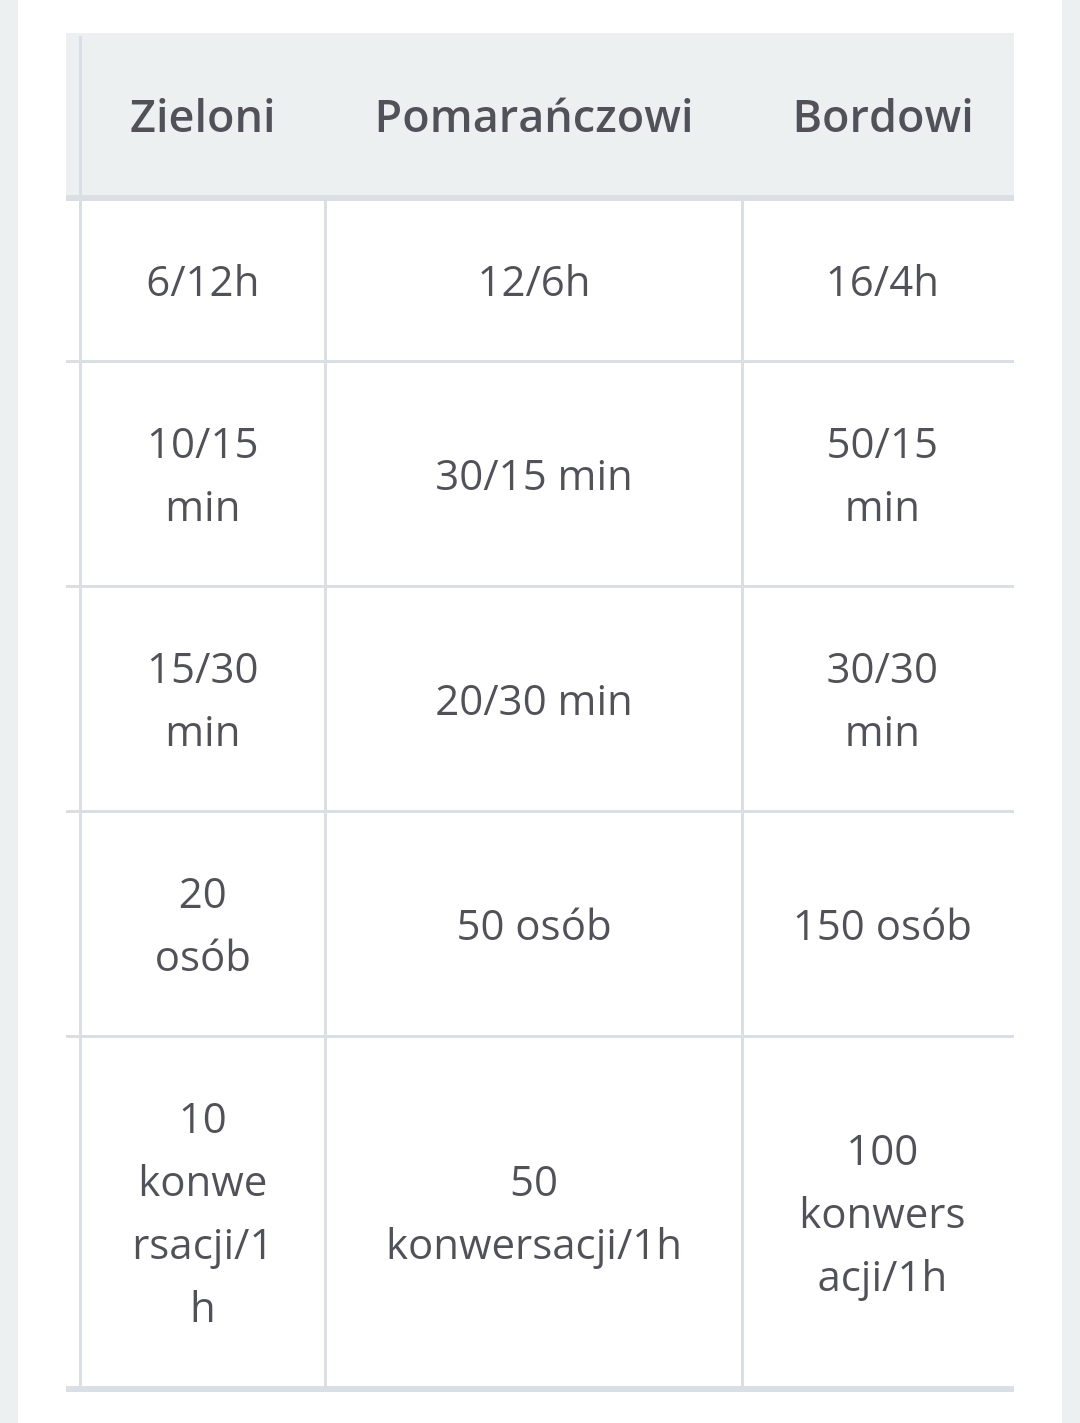This screenshot has width=1080, height=1423.
Task: Tap the Bordowi column header
Action: pyautogui.click(x=881, y=116)
